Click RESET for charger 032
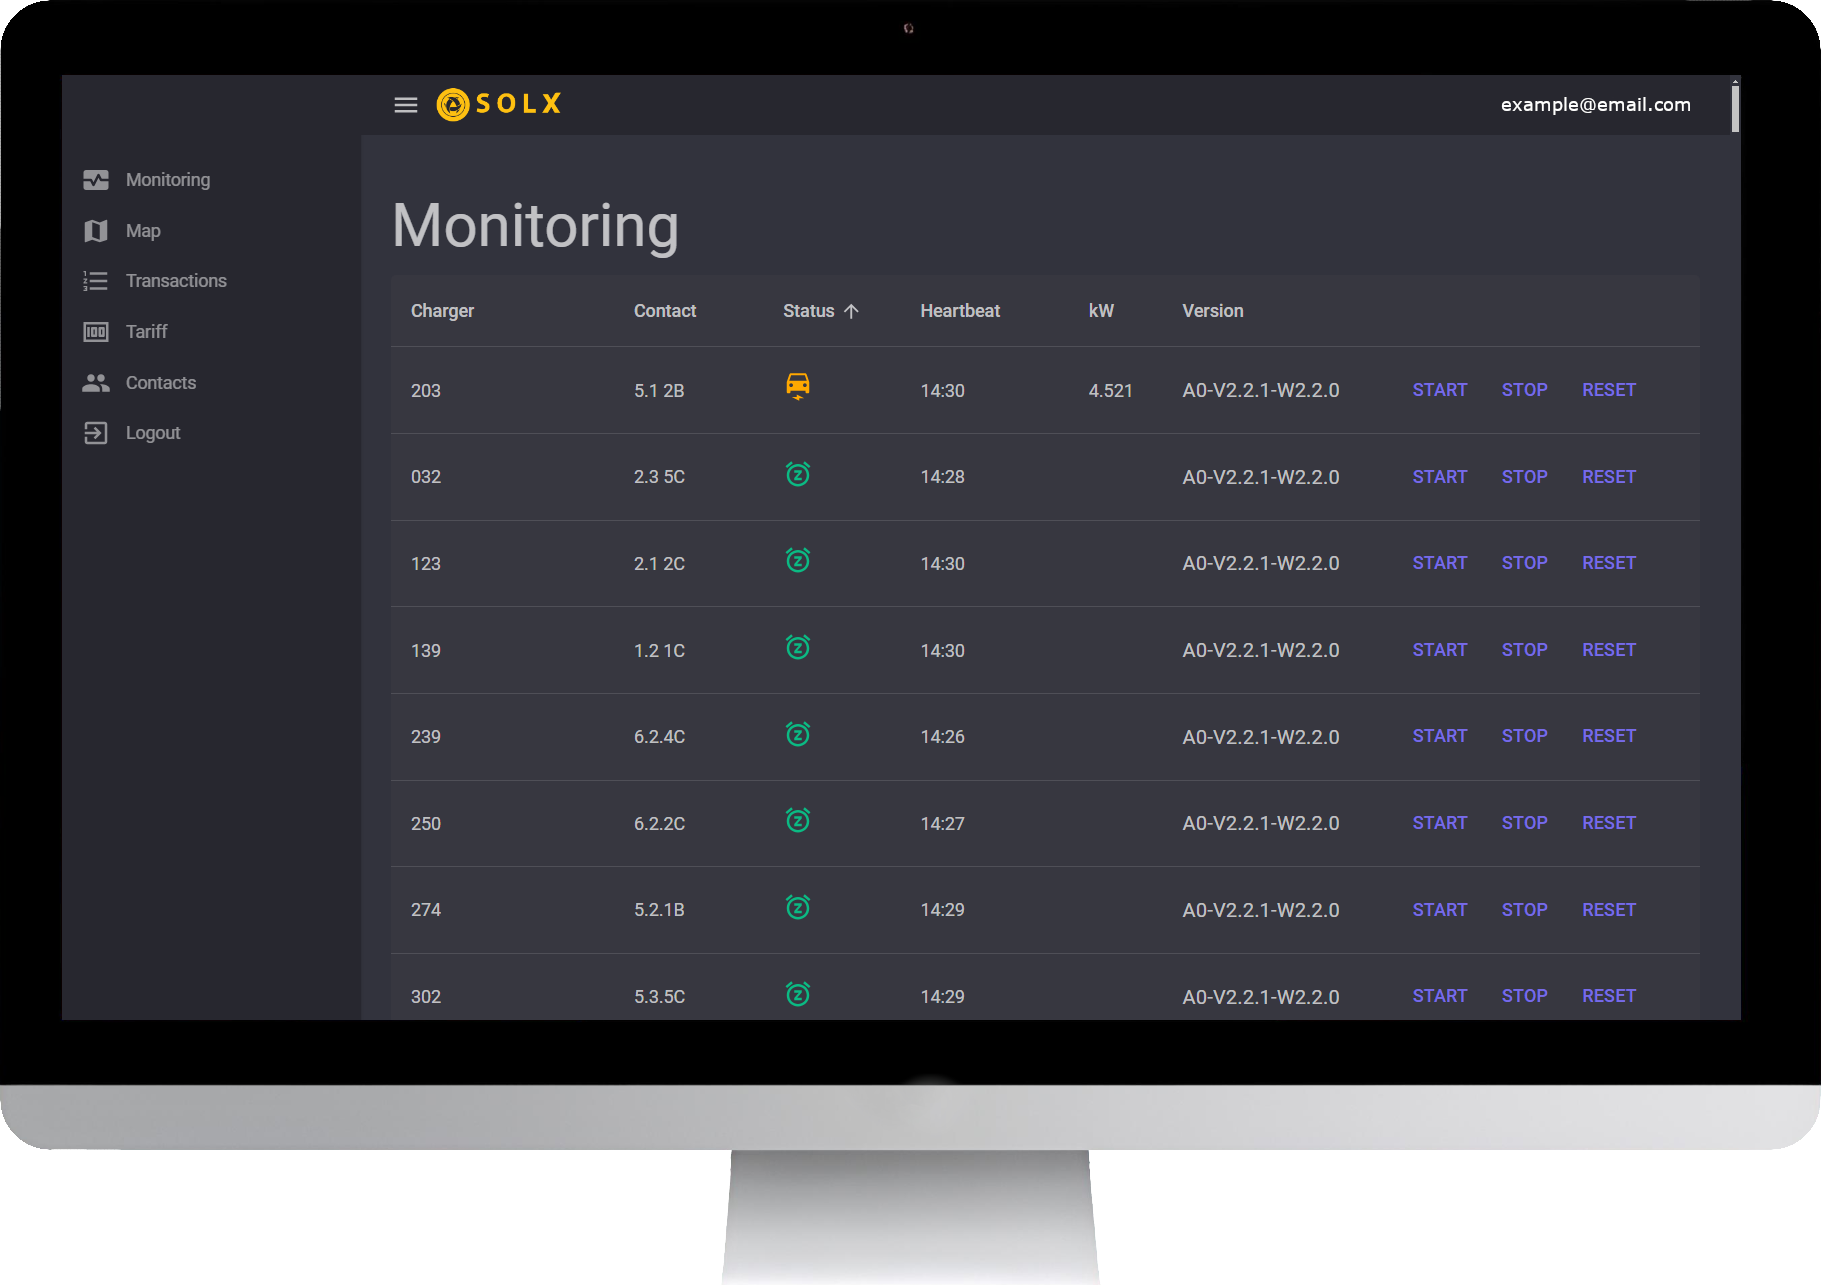This screenshot has width=1821, height=1285. pos(1609,477)
